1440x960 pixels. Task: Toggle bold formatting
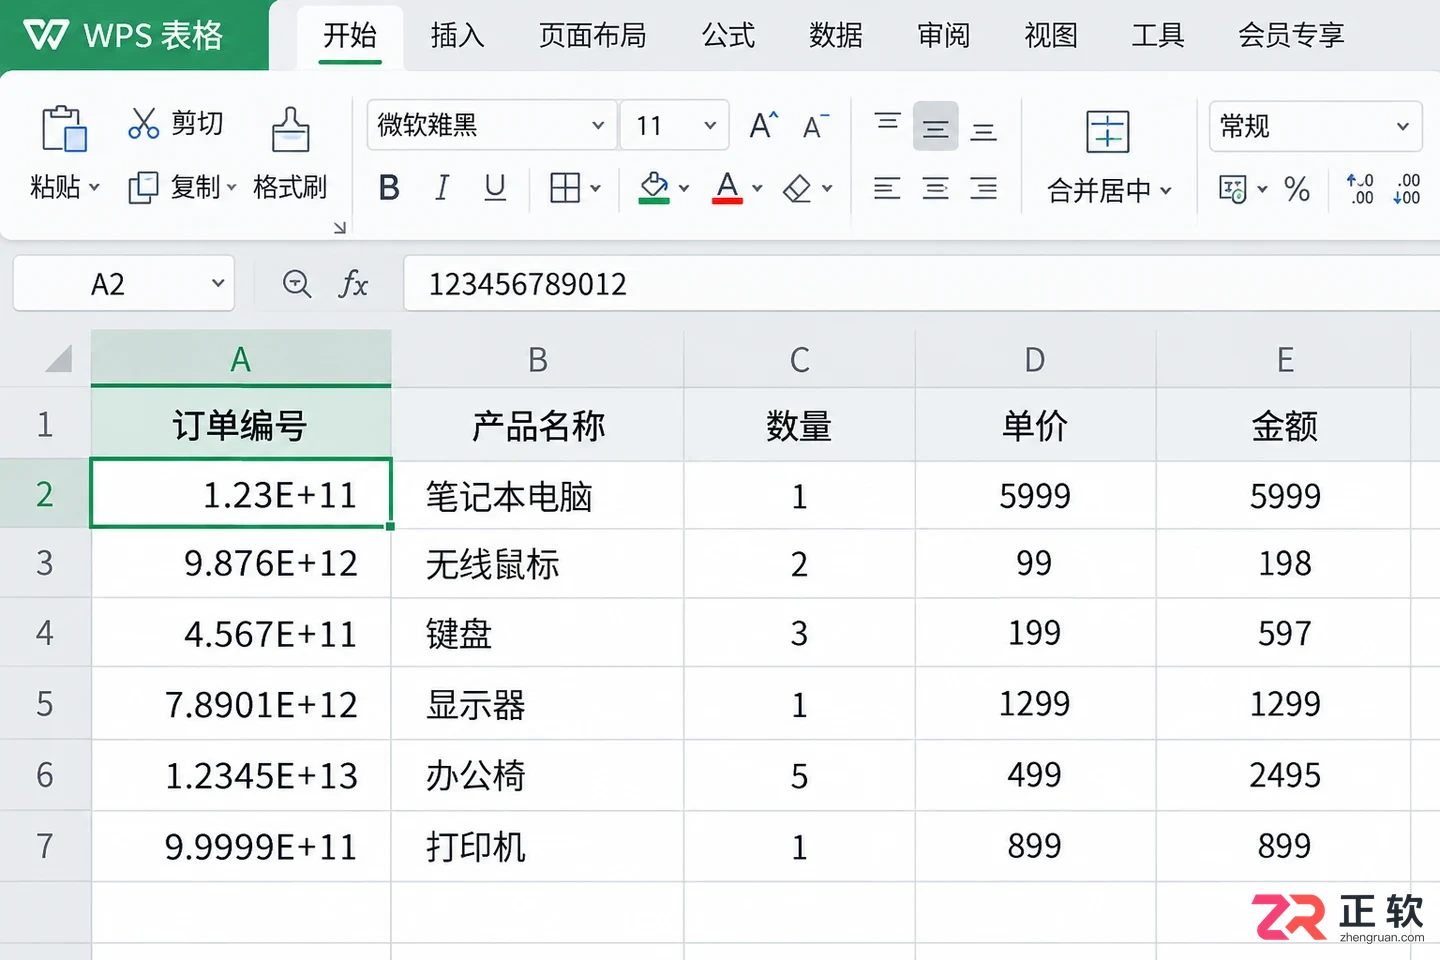[389, 187]
